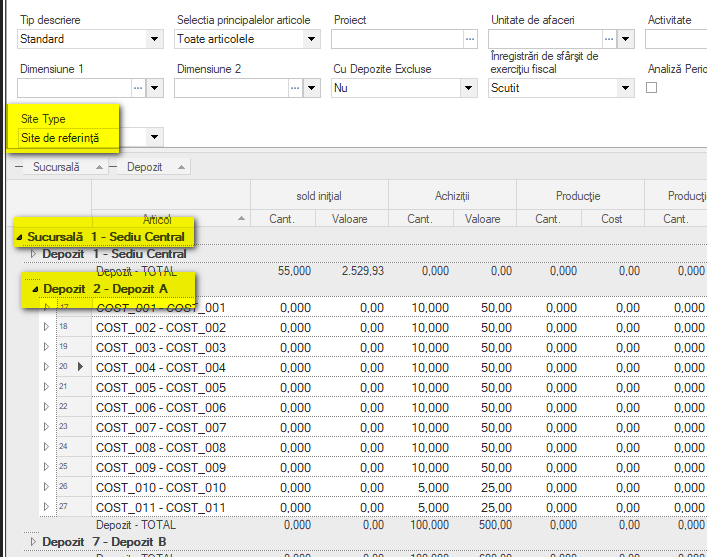Click the sort arrow on Sucursală grouping

(99, 167)
